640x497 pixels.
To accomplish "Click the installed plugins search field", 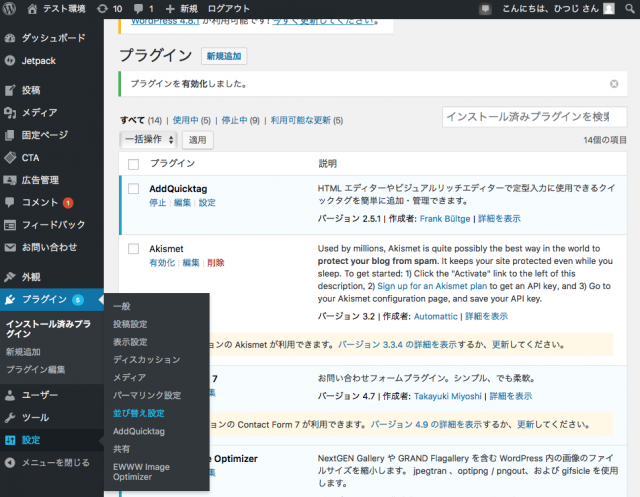I will point(534,117).
